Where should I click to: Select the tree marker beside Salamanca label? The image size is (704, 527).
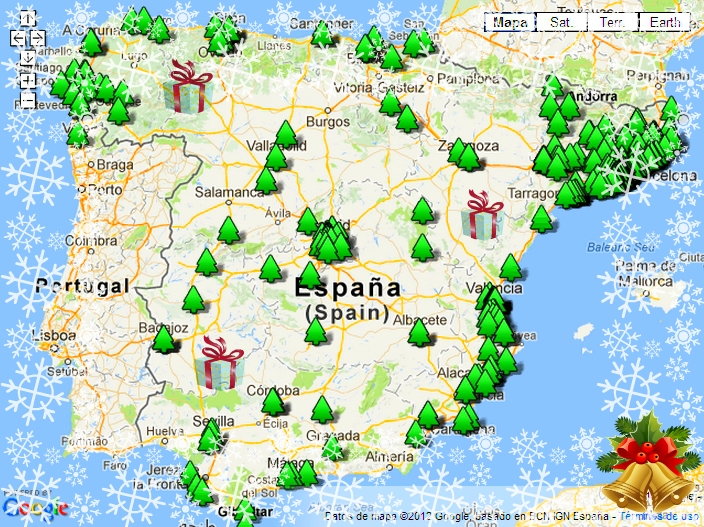click(x=266, y=180)
